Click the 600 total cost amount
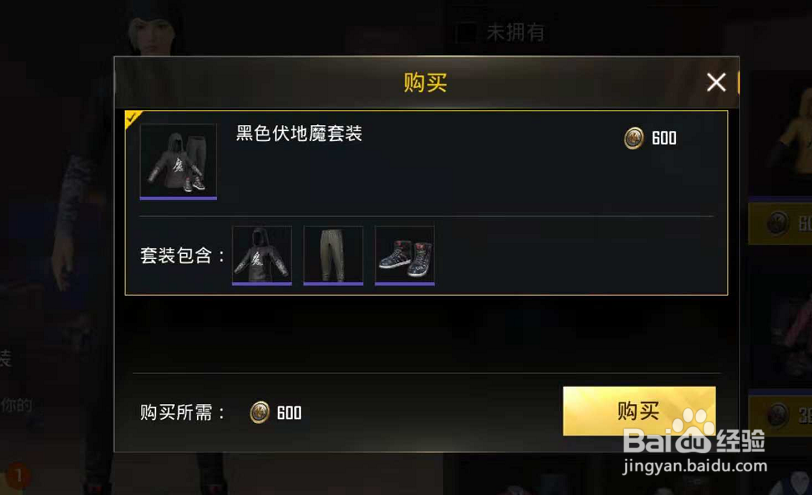Viewport: 812px width, 495px height. click(x=289, y=413)
